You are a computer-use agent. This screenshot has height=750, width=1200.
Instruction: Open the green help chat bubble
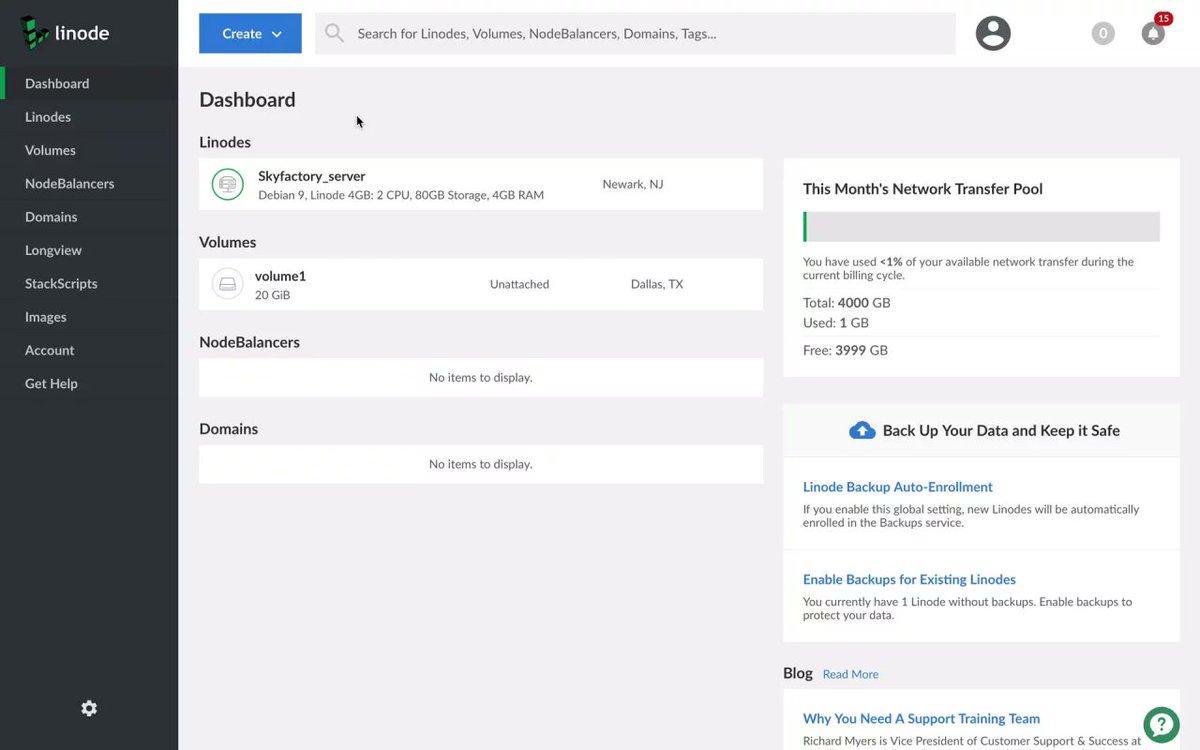click(x=1161, y=724)
